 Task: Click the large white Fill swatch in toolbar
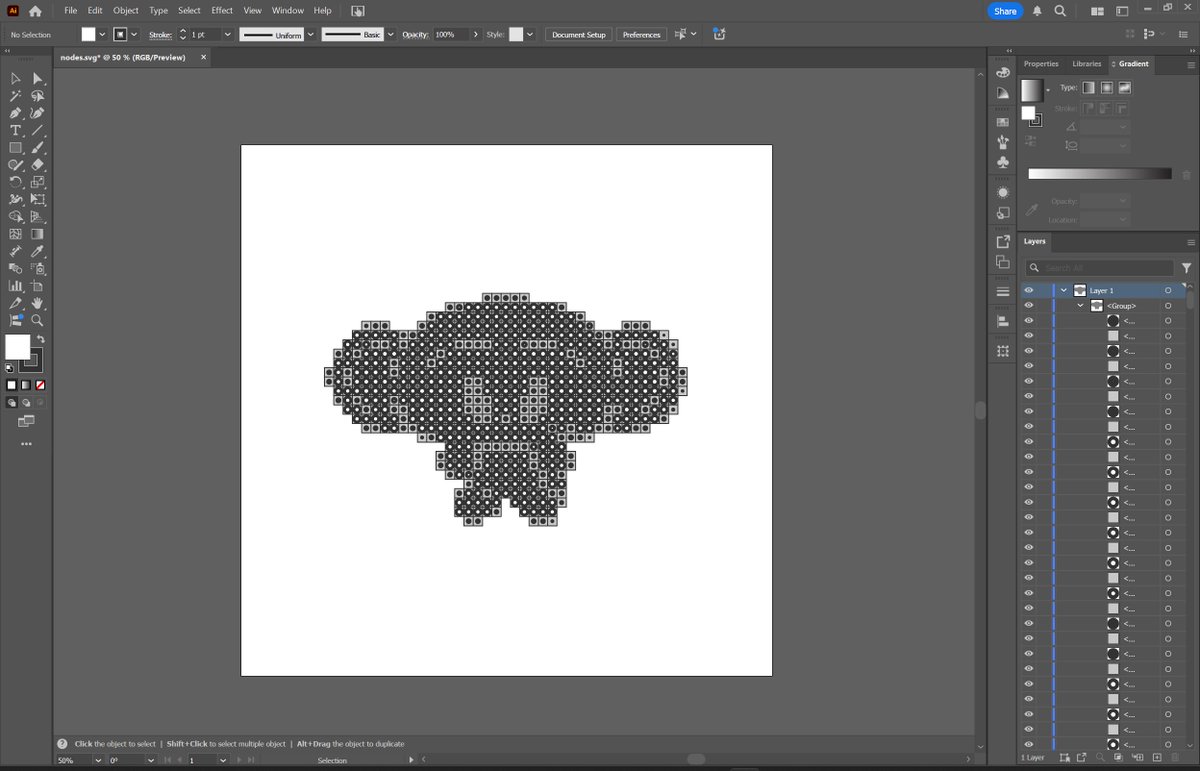point(17,347)
